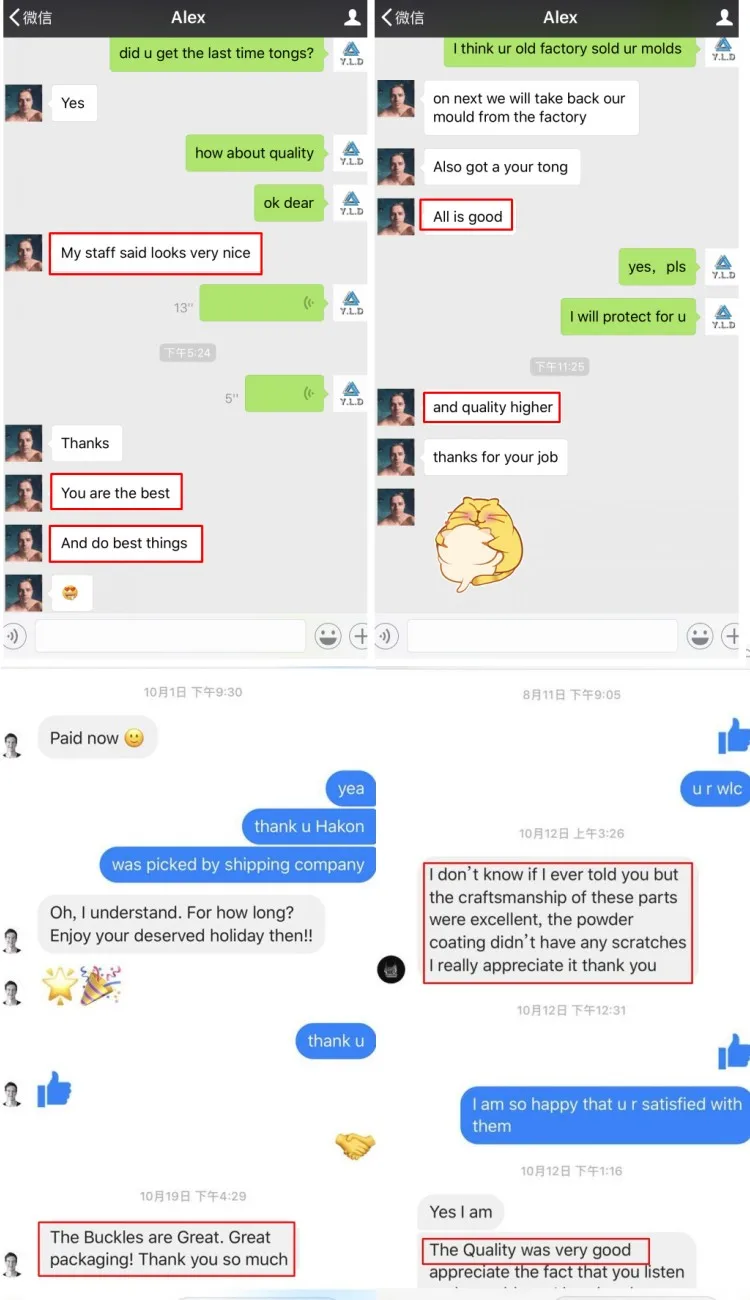
Task: Click the right chat message input field
Action: point(542,636)
